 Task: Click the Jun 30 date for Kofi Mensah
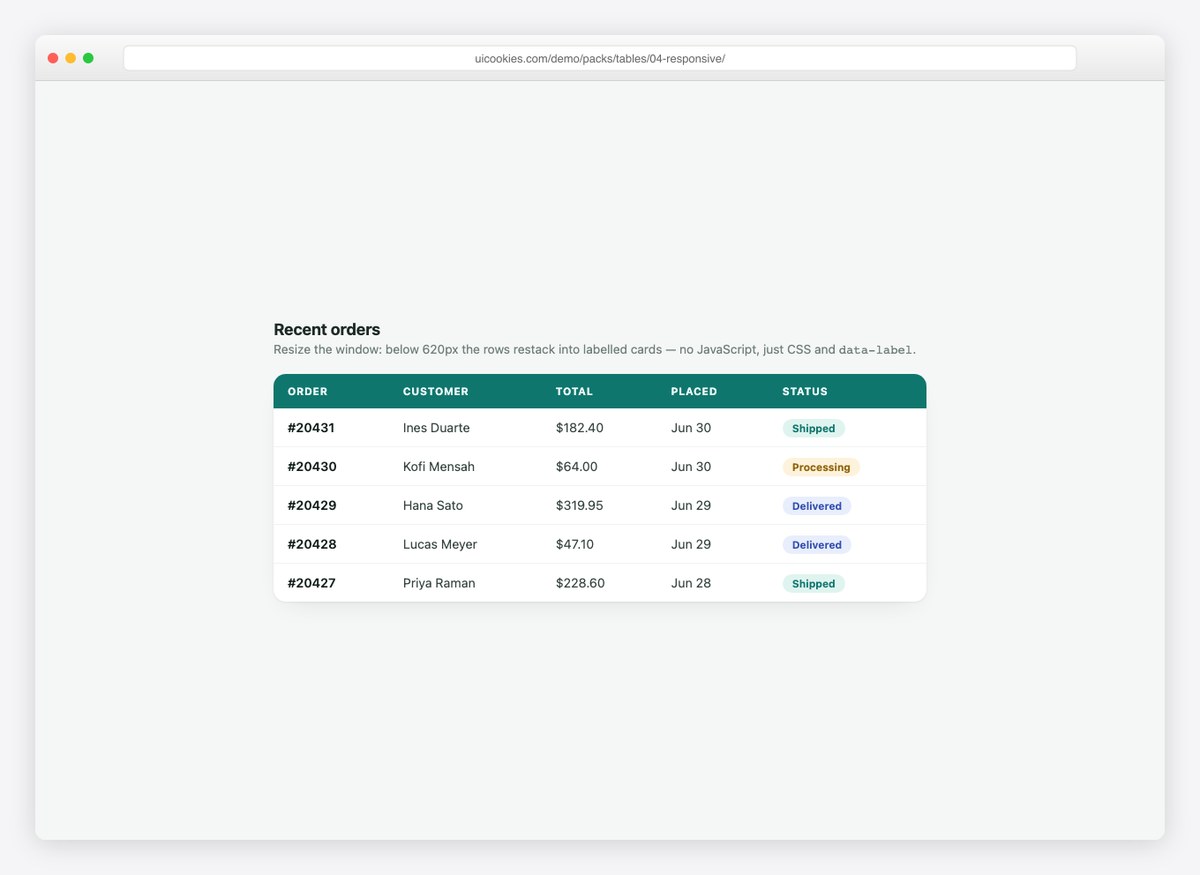[x=691, y=467]
